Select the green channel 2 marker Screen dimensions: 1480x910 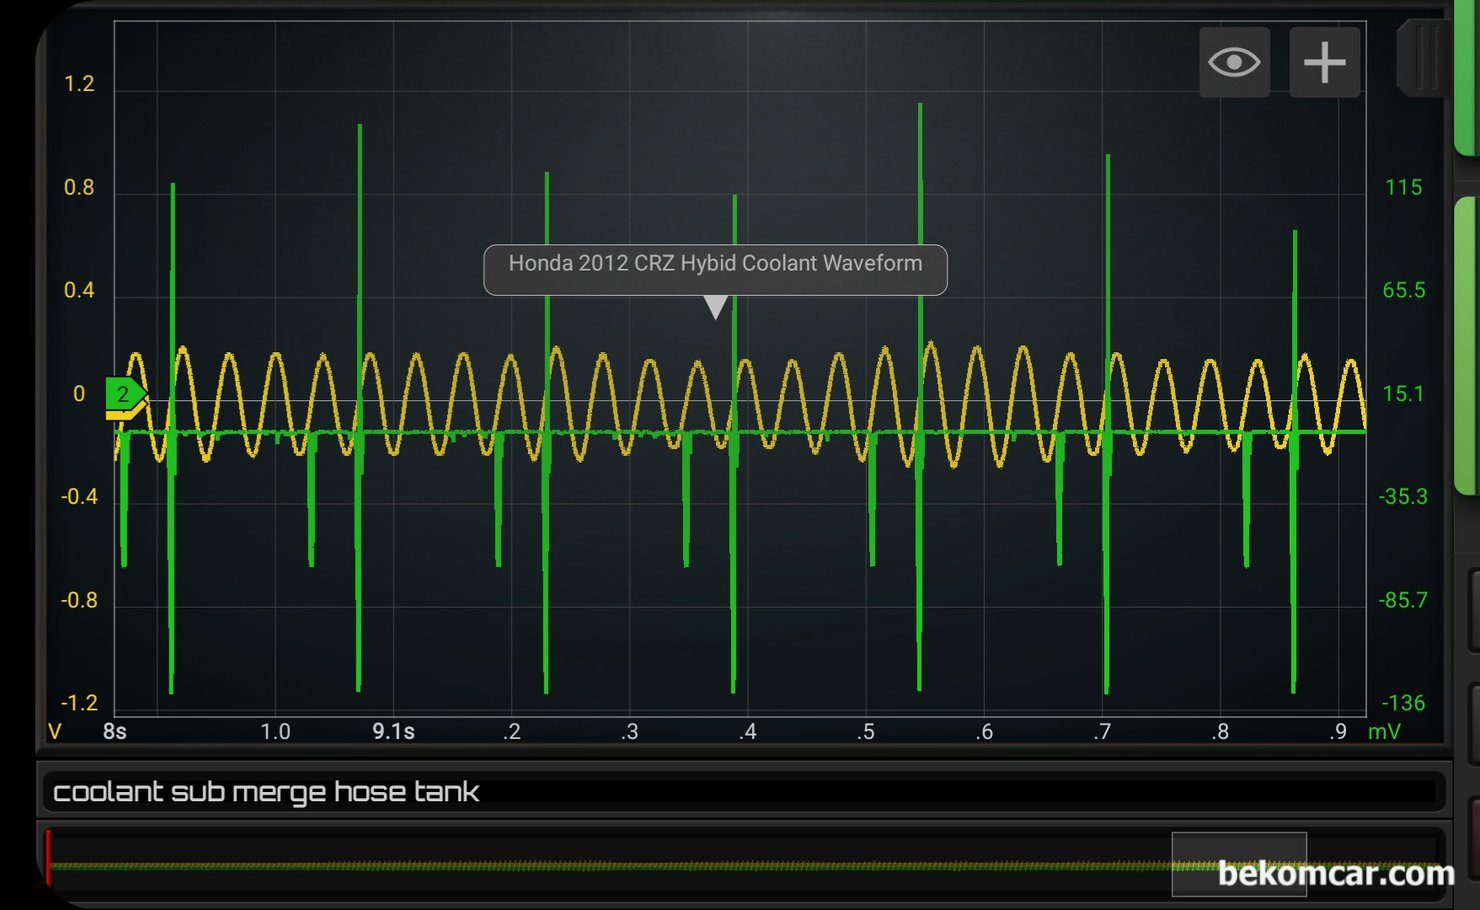[x=124, y=393]
